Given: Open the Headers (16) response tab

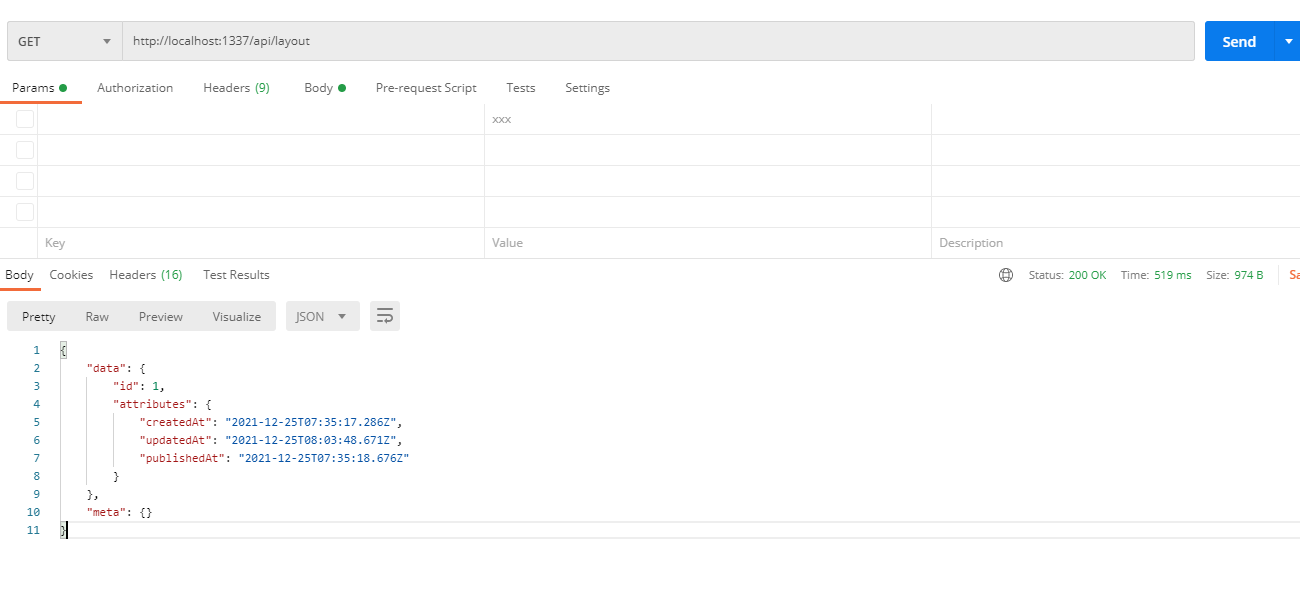Looking at the screenshot, I should tap(146, 275).
